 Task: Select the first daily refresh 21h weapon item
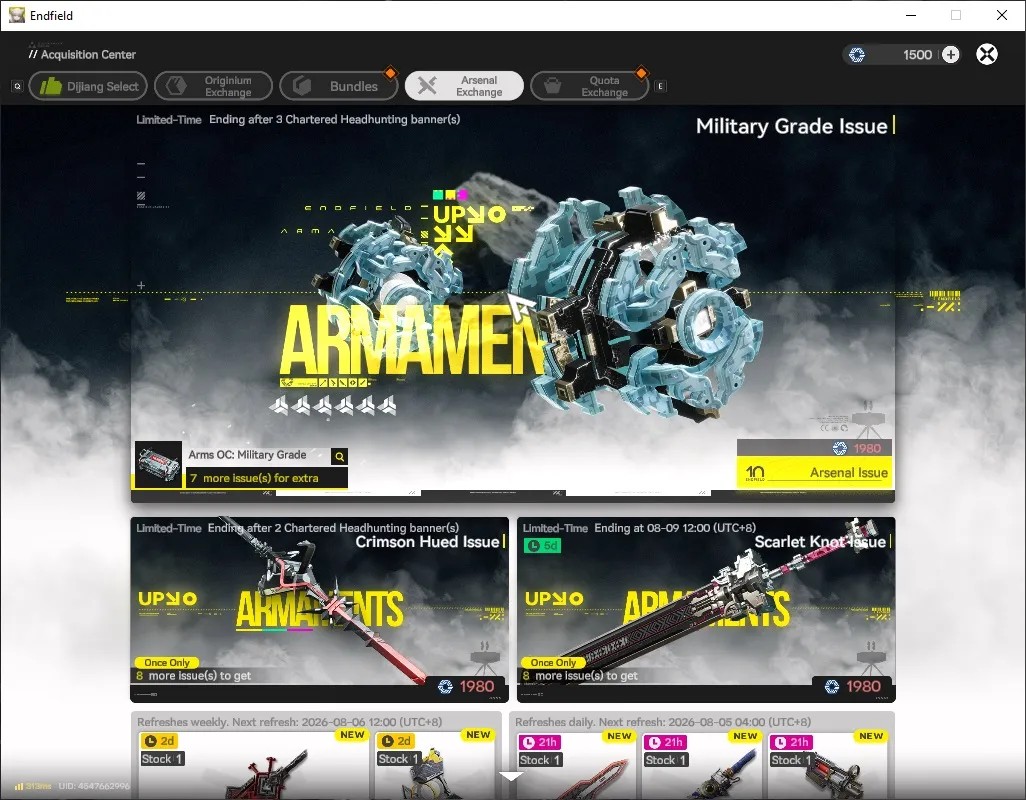click(x=575, y=764)
